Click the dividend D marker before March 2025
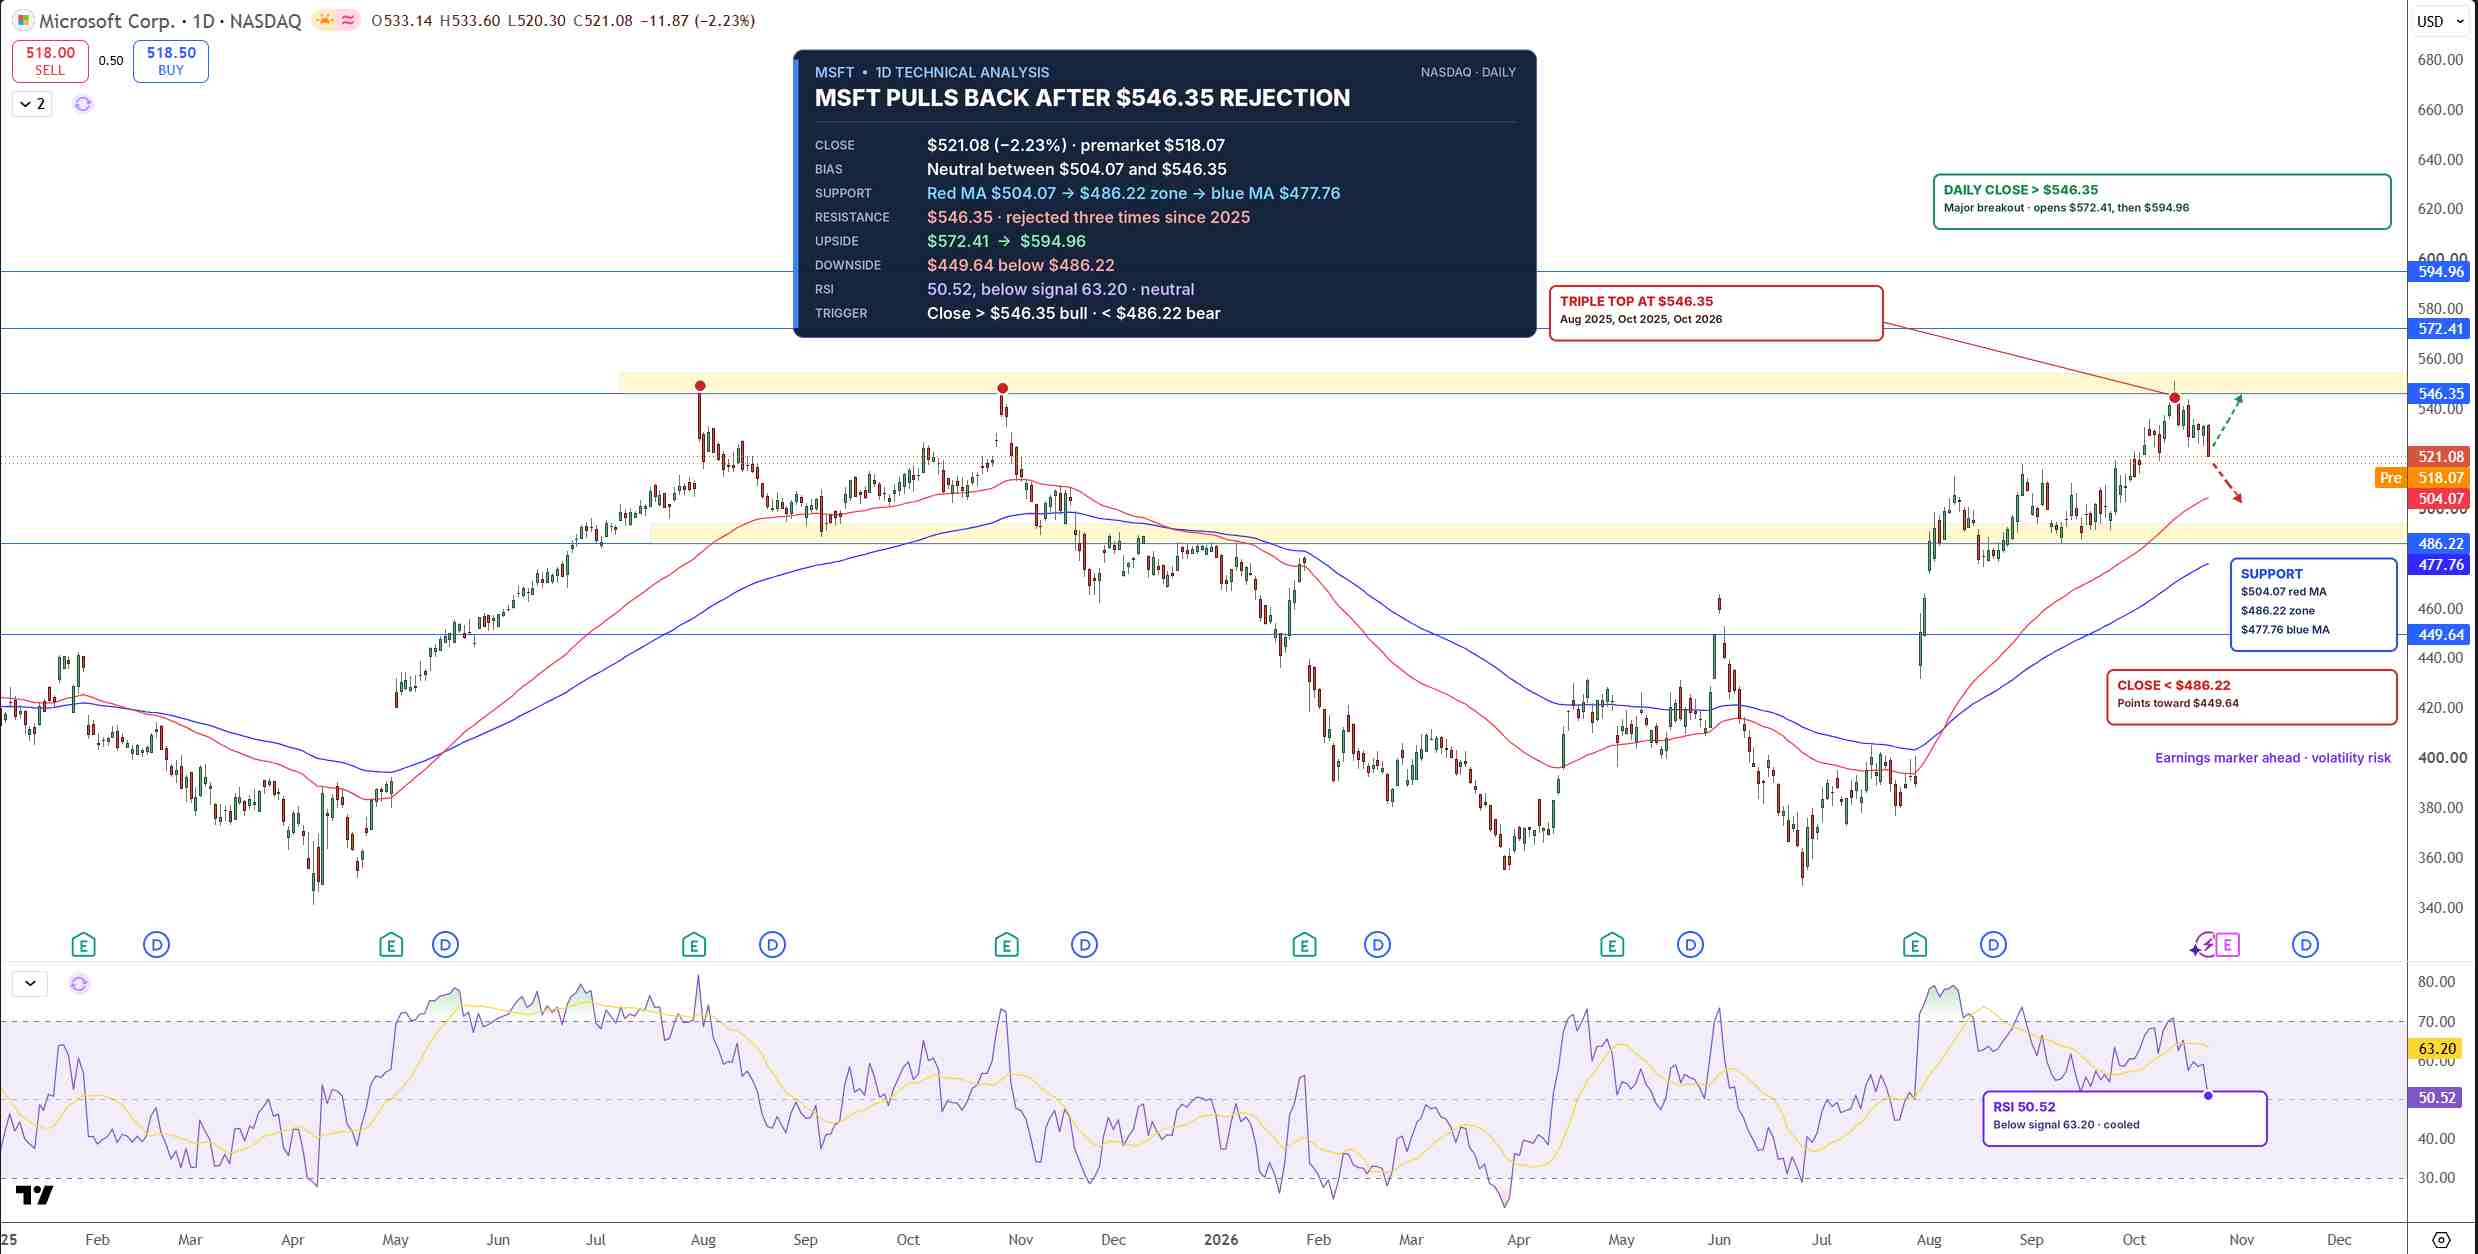 pyautogui.click(x=156, y=944)
